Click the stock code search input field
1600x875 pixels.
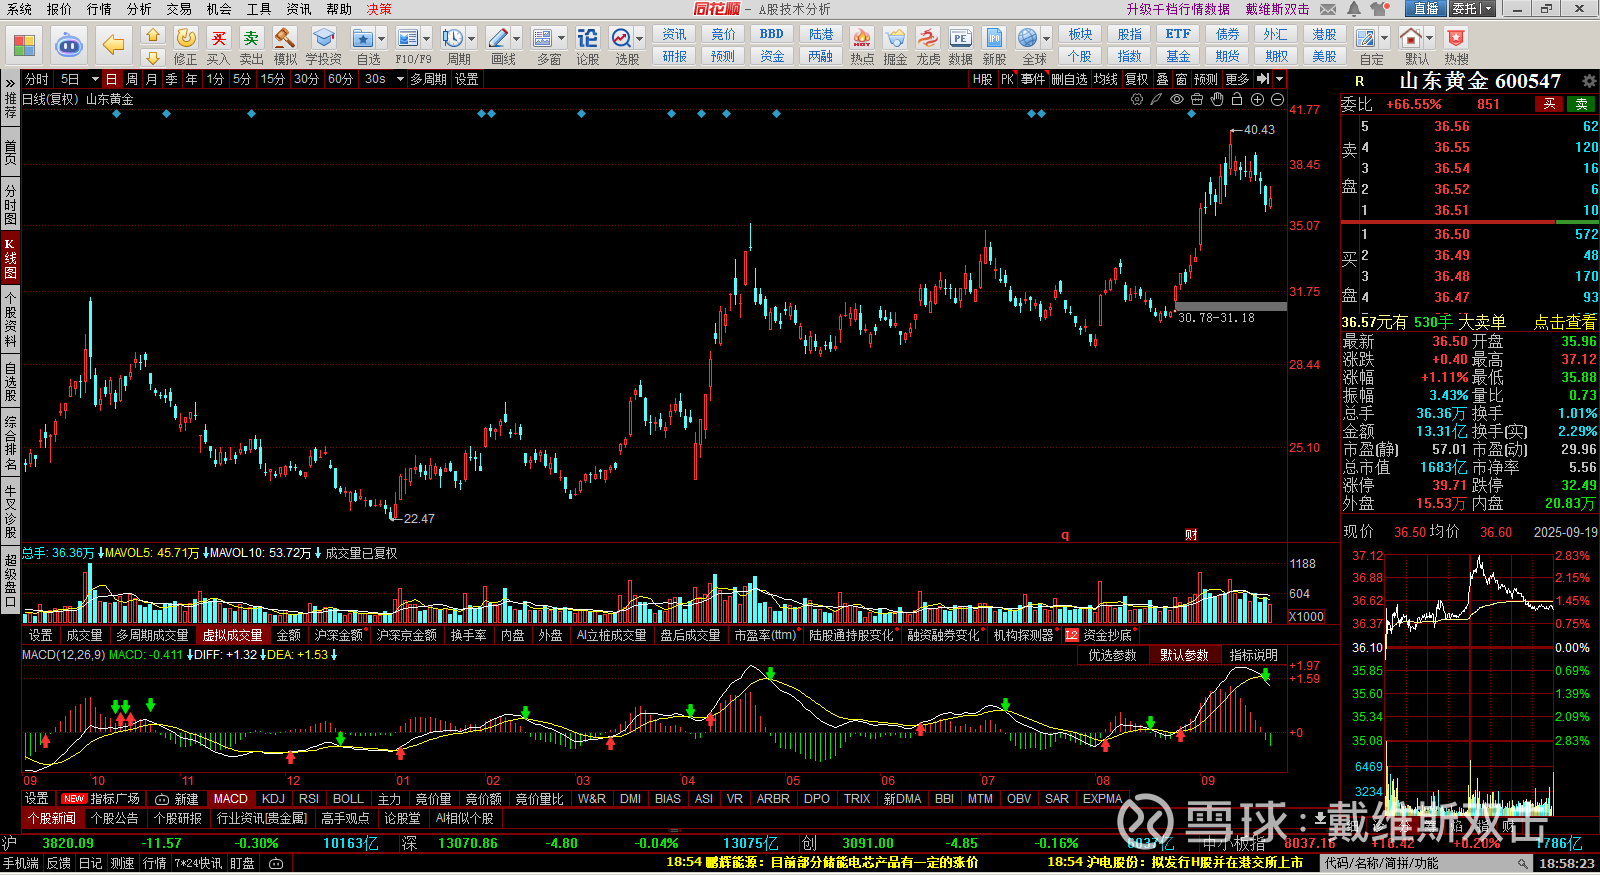(x=1427, y=863)
